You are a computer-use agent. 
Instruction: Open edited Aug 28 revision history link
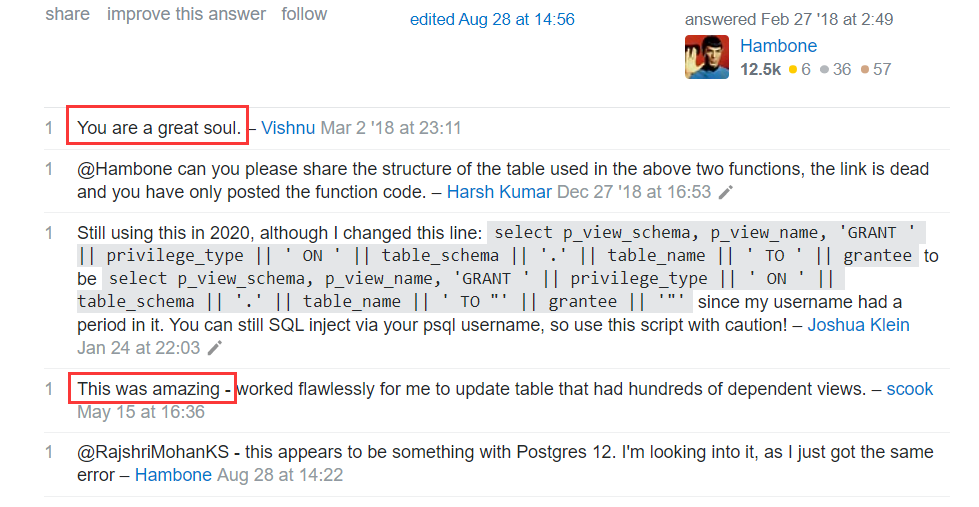click(x=492, y=20)
